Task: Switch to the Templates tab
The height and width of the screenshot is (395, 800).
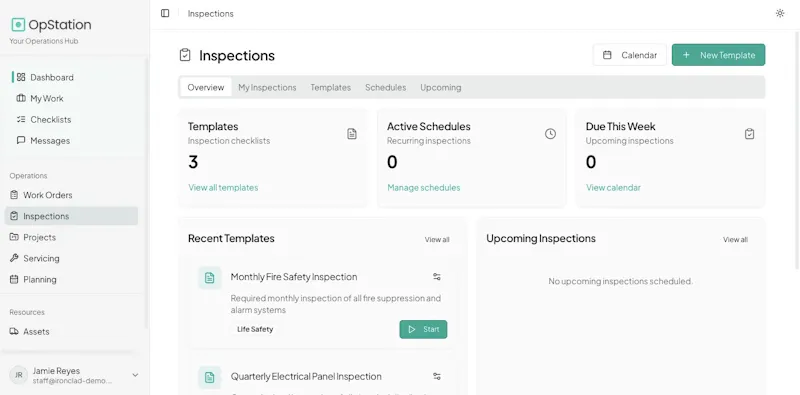Action: 331,87
